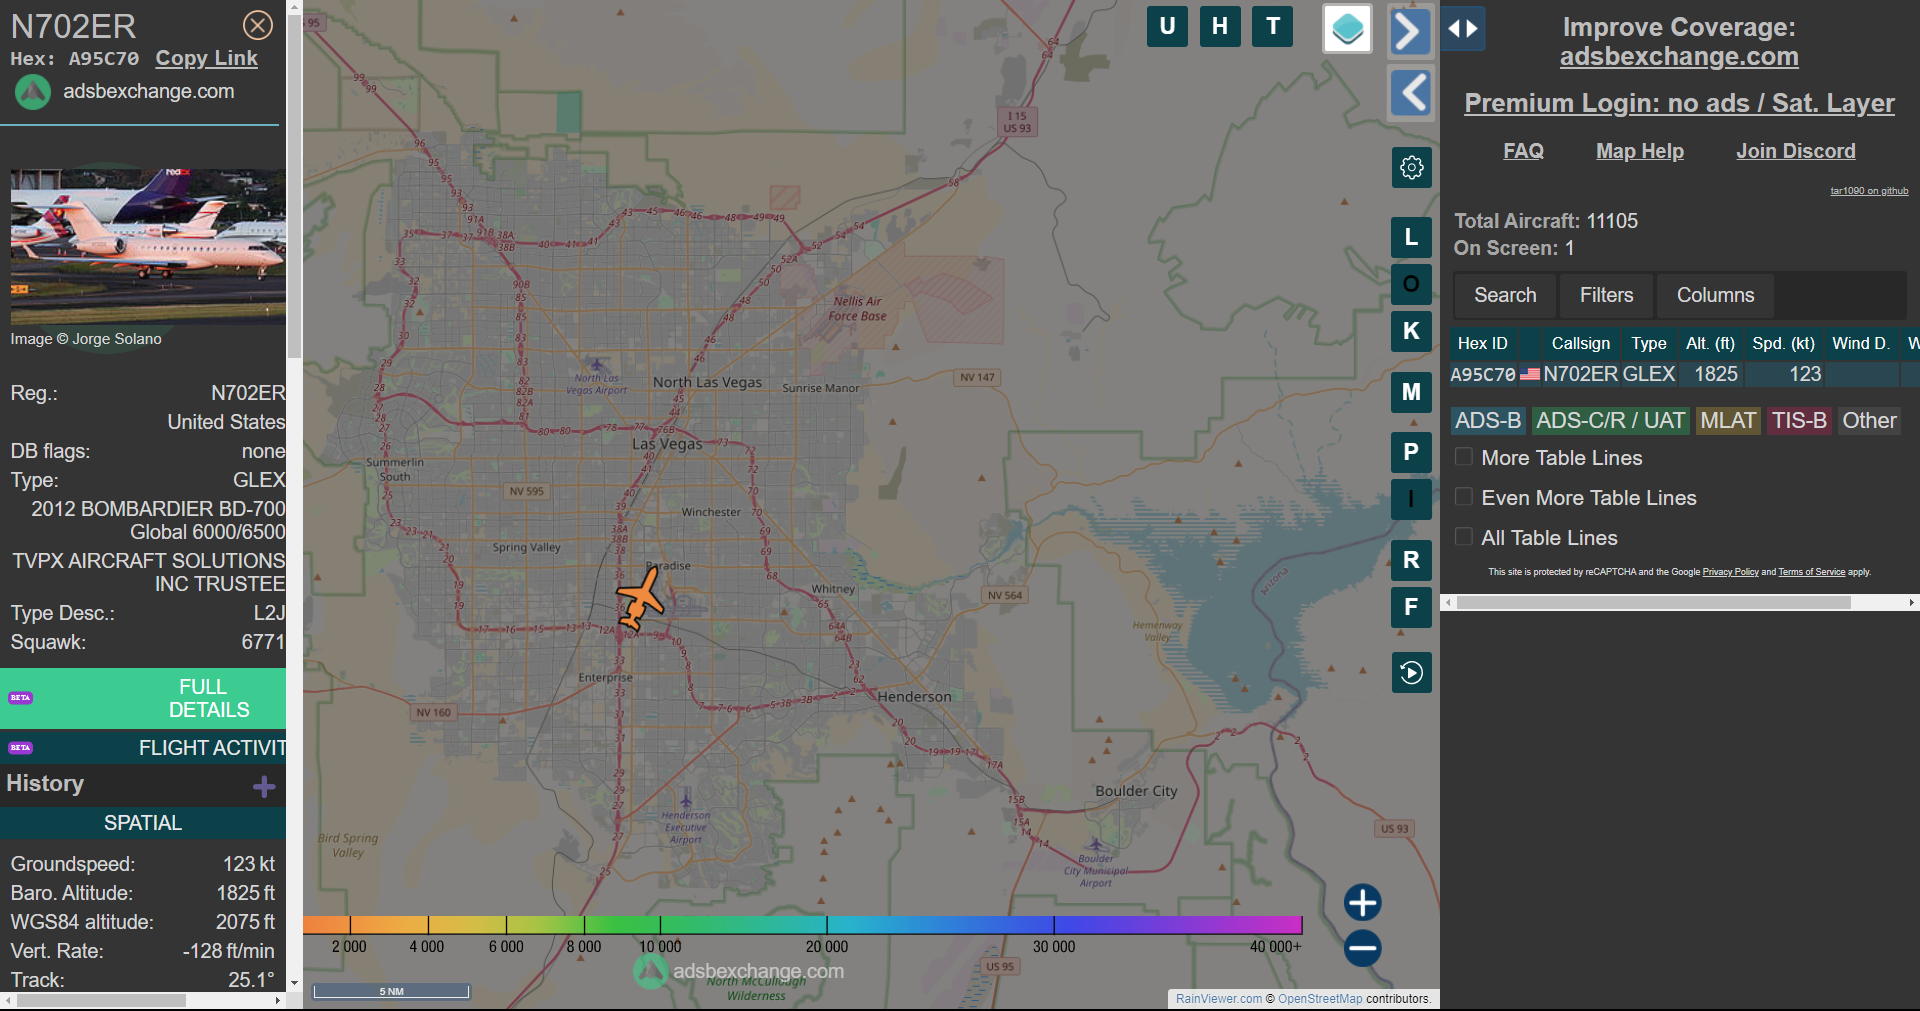Image resolution: width=1920 pixels, height=1011 pixels.
Task: Sort table by Hex ID column
Action: click(x=1482, y=343)
